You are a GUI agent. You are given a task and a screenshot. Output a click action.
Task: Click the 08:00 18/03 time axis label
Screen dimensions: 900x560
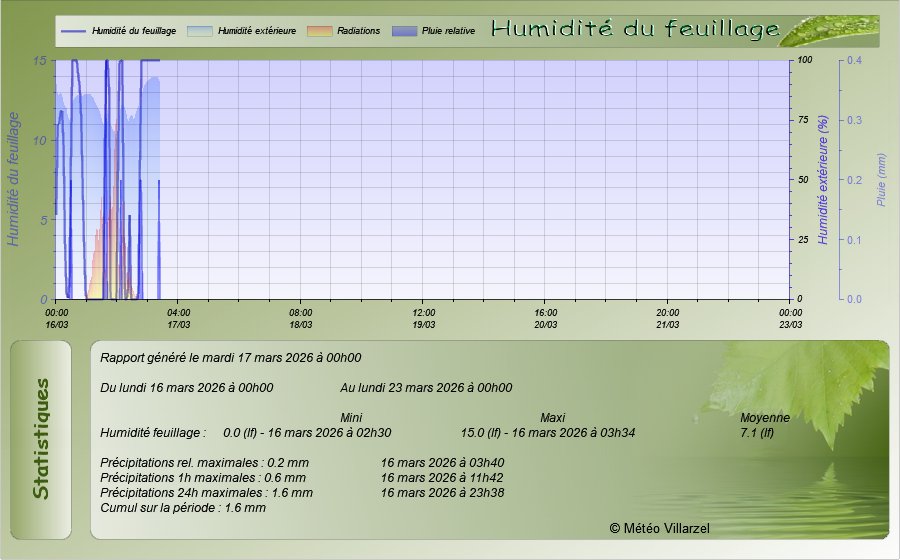[300, 318]
